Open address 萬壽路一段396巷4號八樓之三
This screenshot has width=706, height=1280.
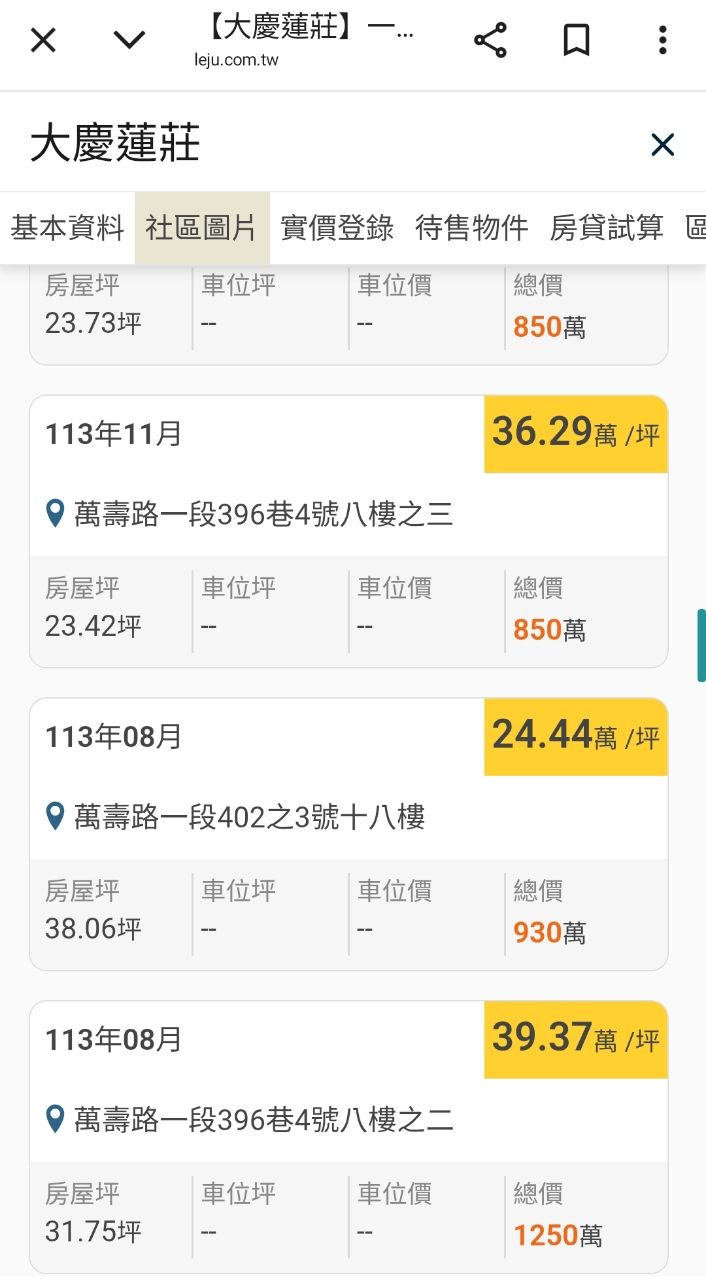263,515
